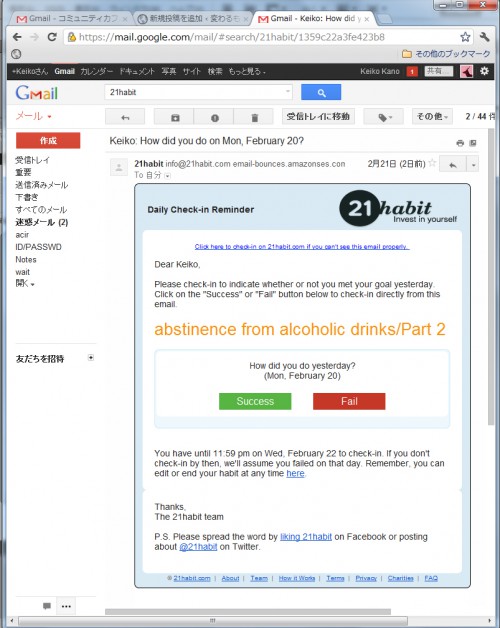Image resolution: width=500 pixels, height=628 pixels.
Task: Print the email using printer icon
Action: (x=460, y=143)
